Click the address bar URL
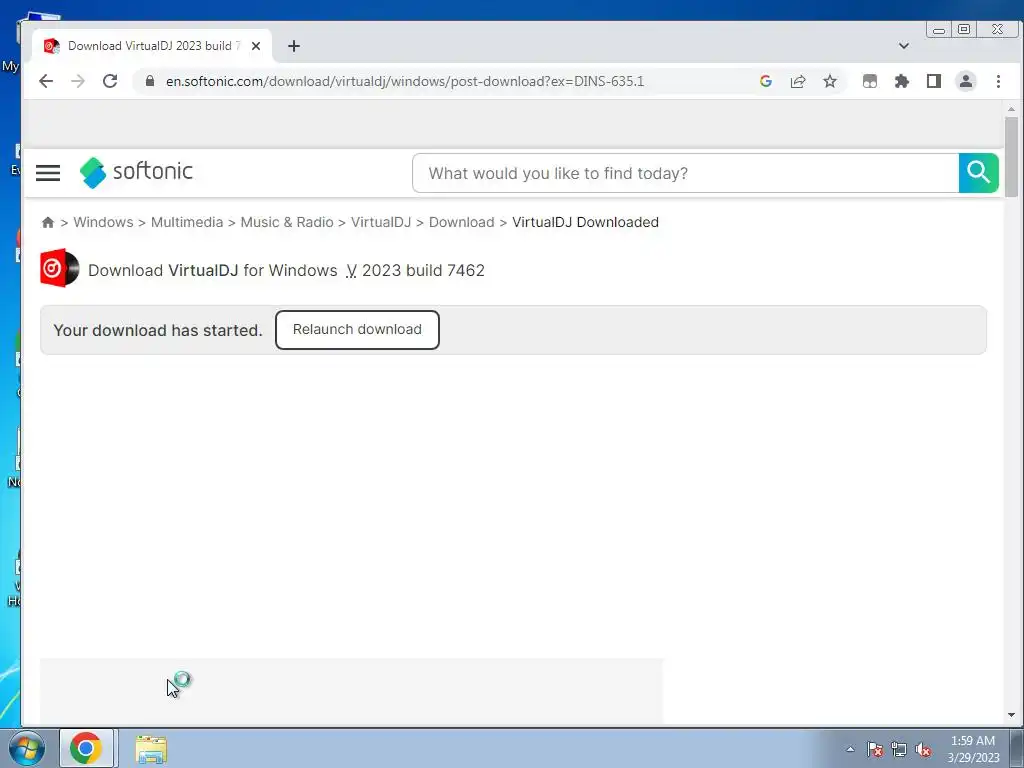Screen dimensions: 1024x768 (x=405, y=81)
